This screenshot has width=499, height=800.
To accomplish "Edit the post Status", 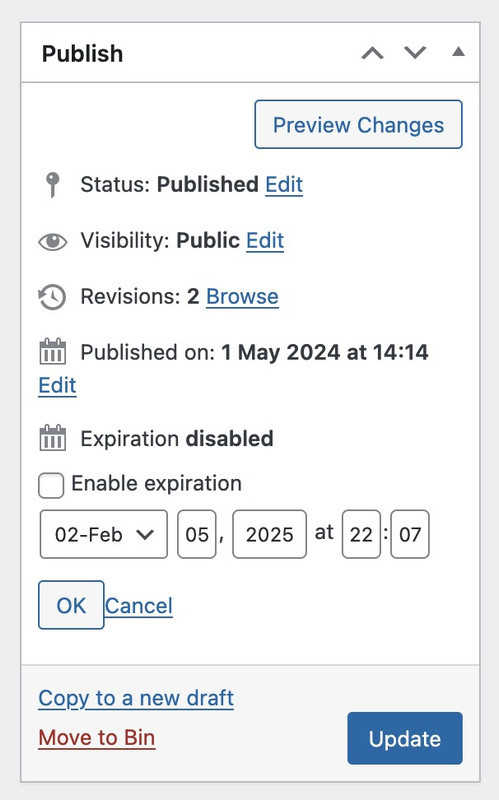I will pyautogui.click(x=284, y=185).
